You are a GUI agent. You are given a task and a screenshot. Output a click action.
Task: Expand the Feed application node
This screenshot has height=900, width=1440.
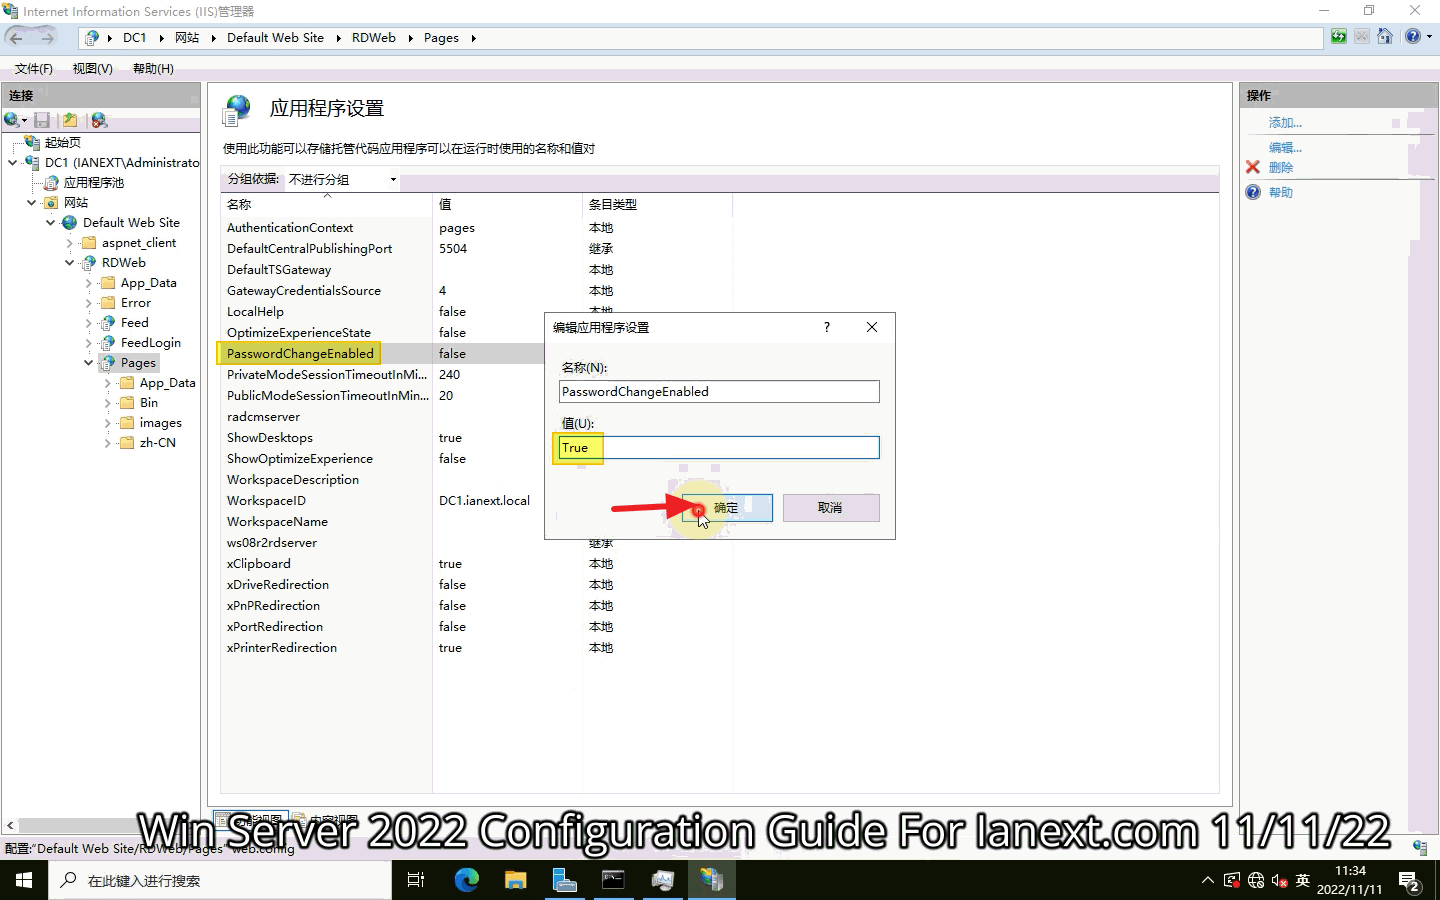point(88,322)
